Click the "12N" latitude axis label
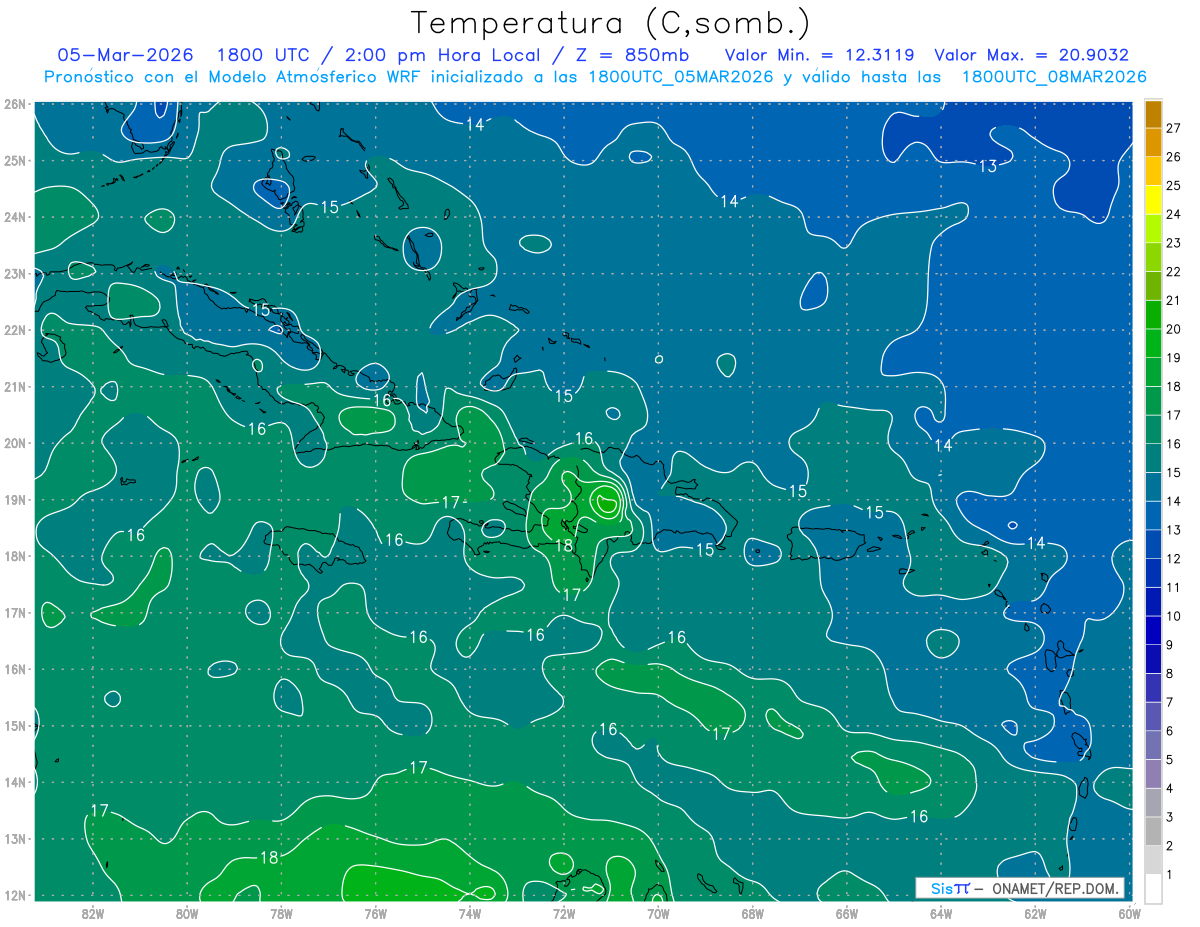The height and width of the screenshot is (927, 1200). pyautogui.click(x=14, y=895)
